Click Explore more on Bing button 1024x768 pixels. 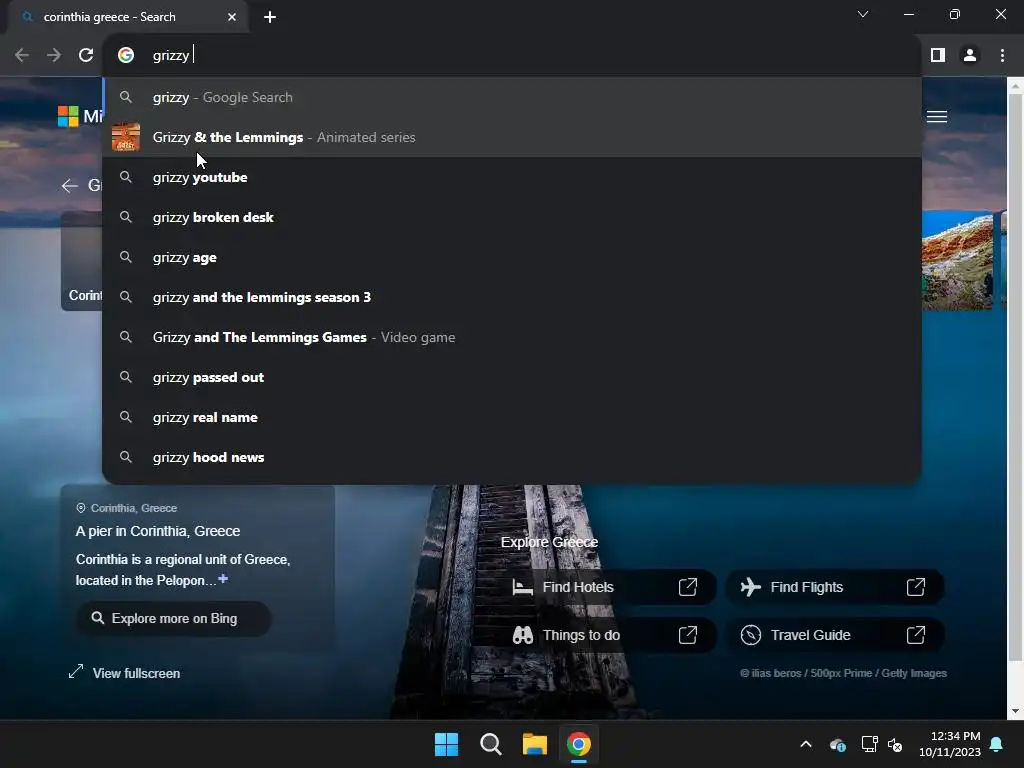tap(173, 618)
